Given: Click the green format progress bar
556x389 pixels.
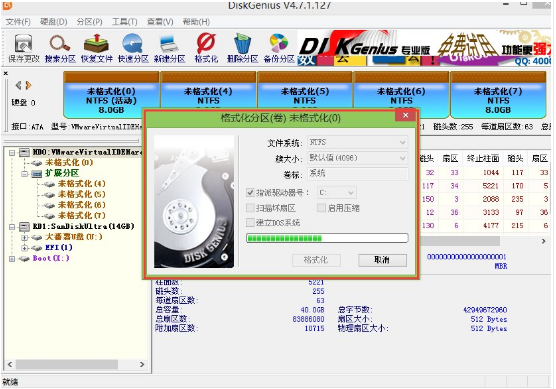Looking at the screenshot, I should (327, 238).
